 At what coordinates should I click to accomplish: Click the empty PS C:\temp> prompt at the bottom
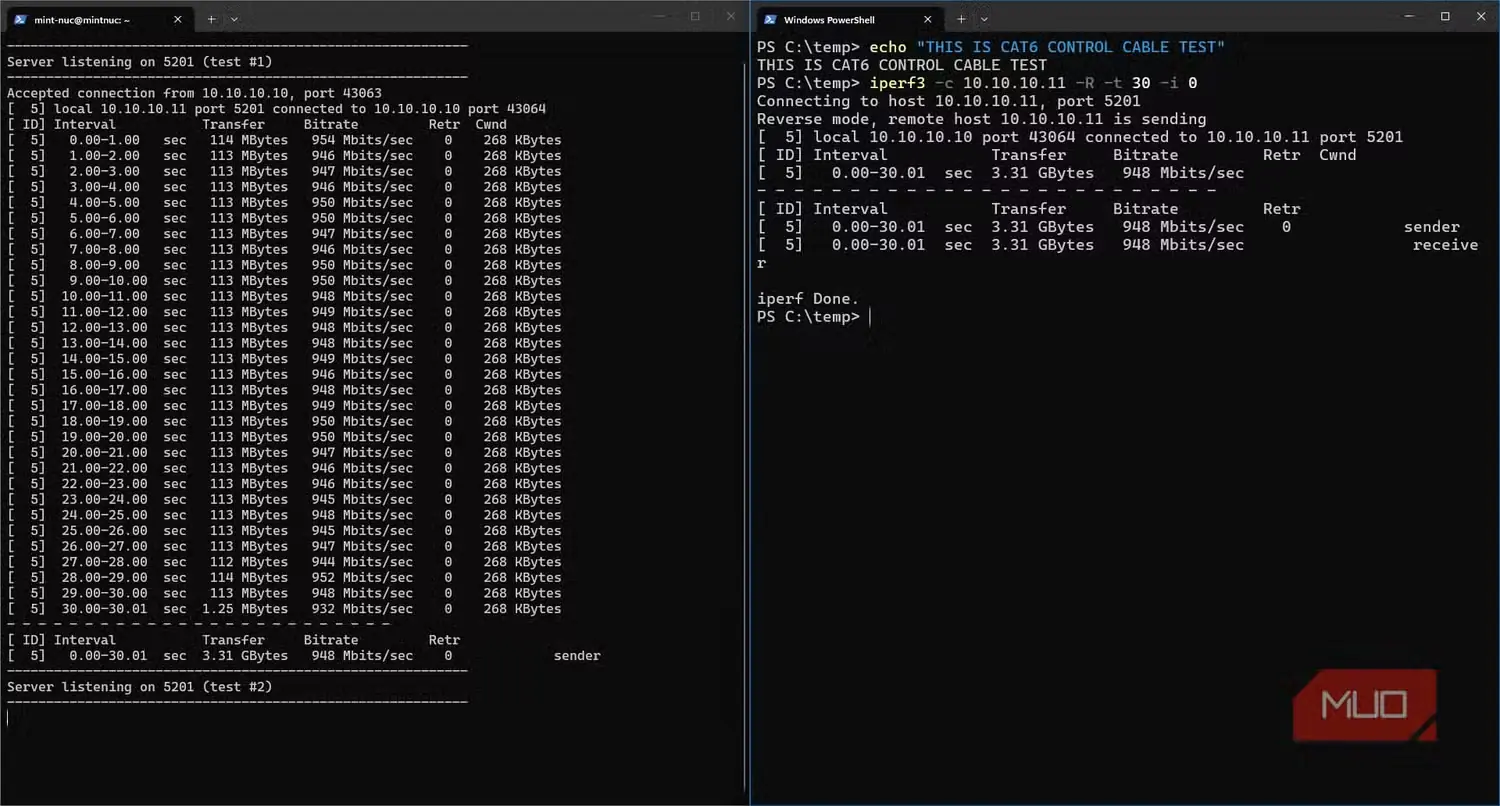pyautogui.click(x=808, y=316)
